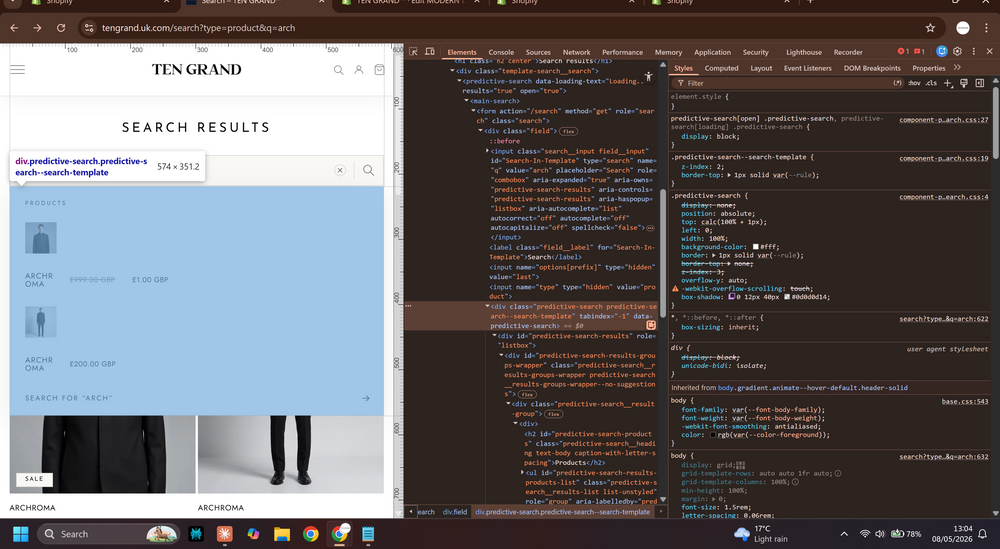Image resolution: width=1000 pixels, height=549 pixels.
Task: Go back in Chrome
Action: coord(14,28)
